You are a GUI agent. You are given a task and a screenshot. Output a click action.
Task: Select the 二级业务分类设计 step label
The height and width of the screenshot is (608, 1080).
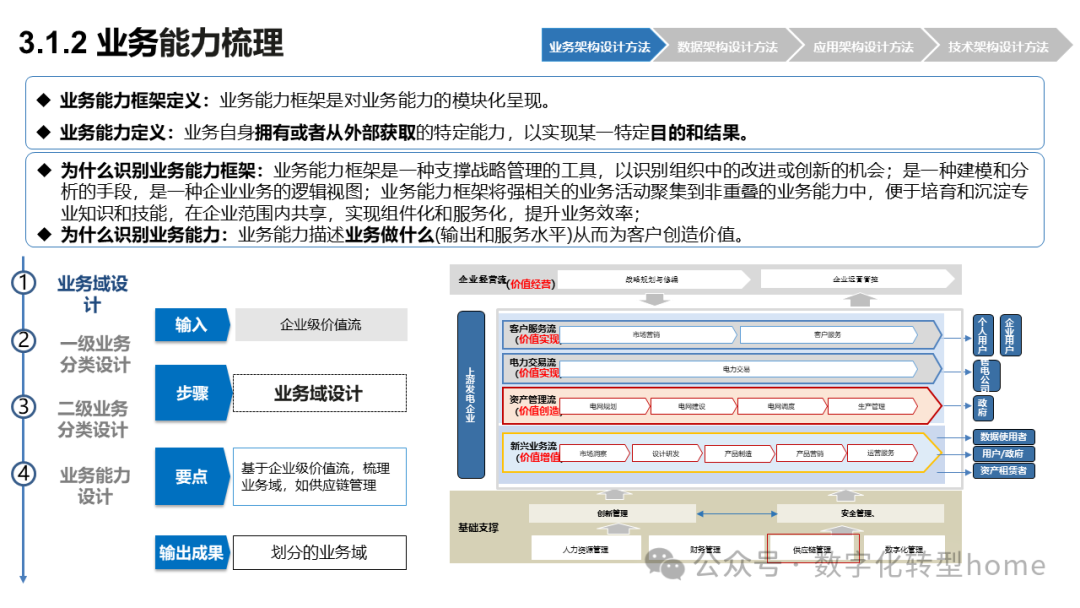coord(93,419)
